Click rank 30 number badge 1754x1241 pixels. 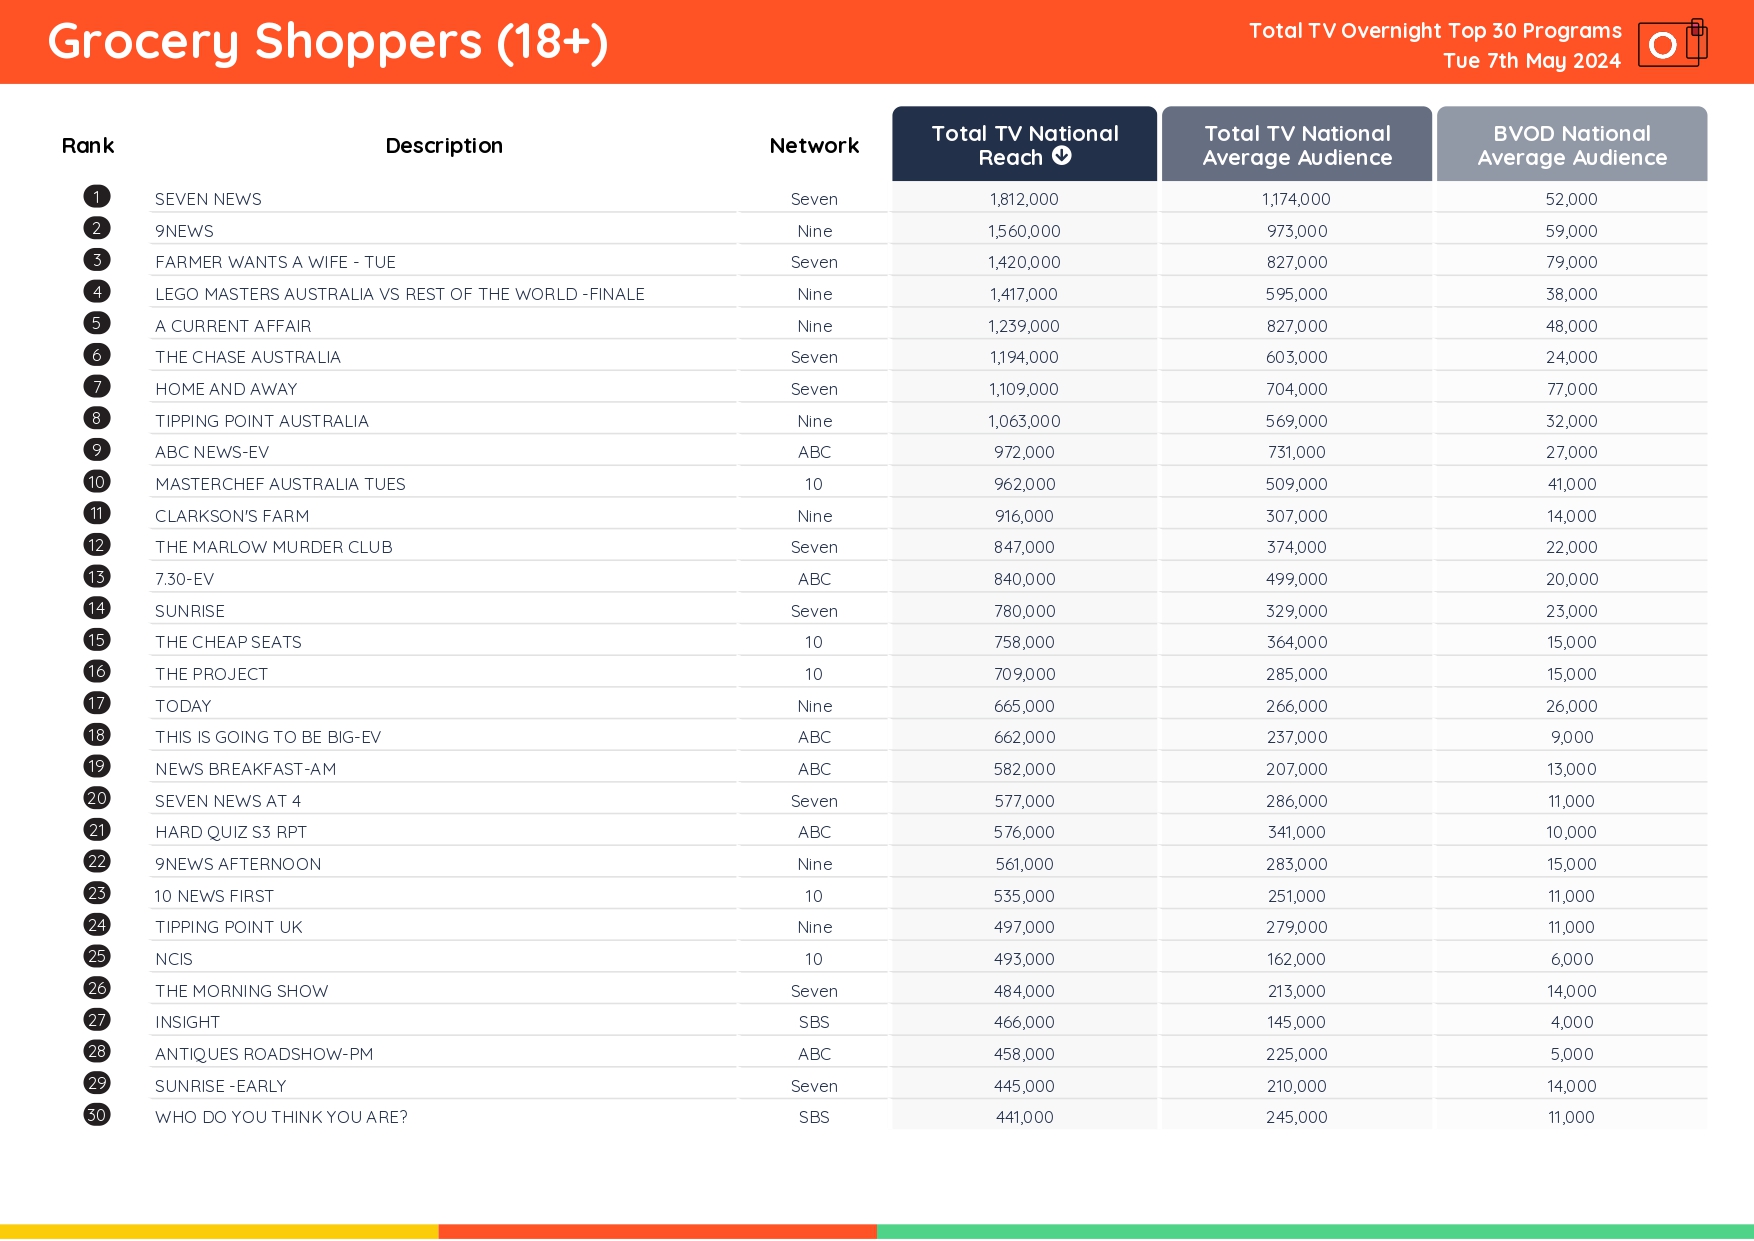tap(97, 1115)
